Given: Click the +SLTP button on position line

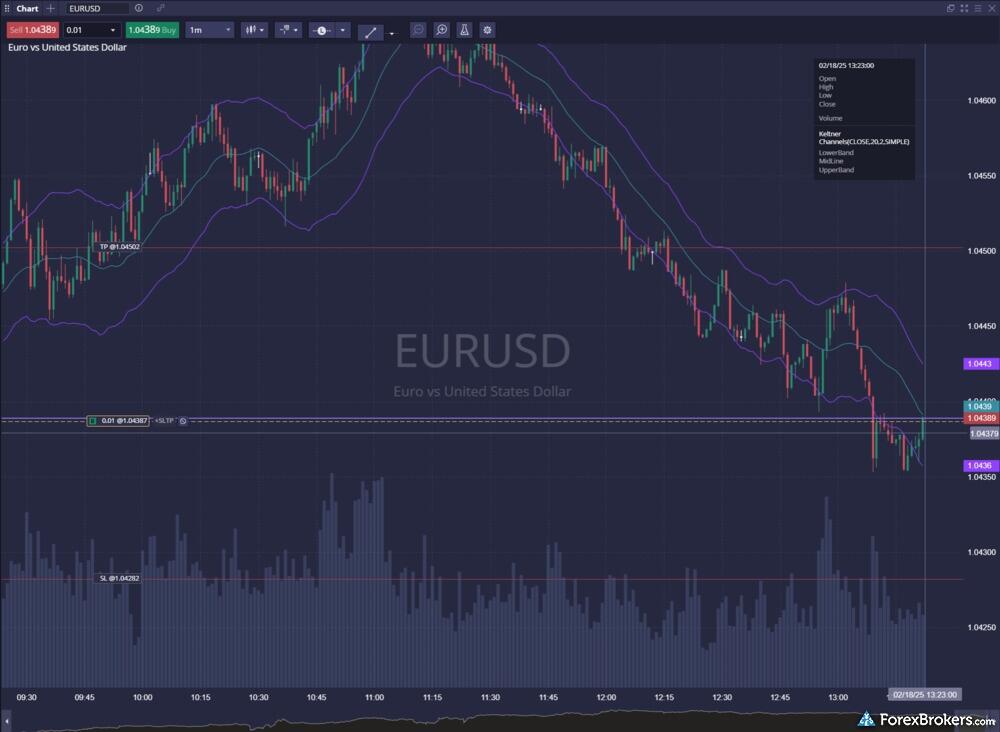Looking at the screenshot, I should click(x=164, y=421).
